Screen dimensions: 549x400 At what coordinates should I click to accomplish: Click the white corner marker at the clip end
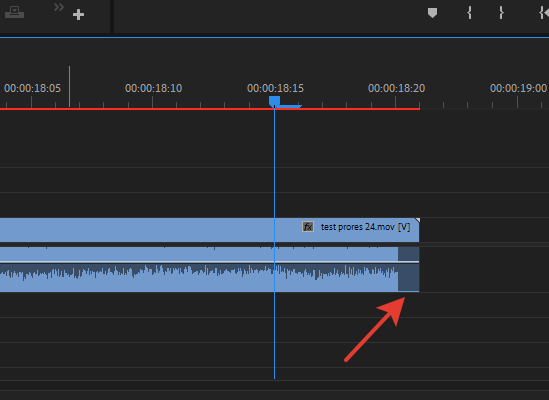click(x=417, y=220)
